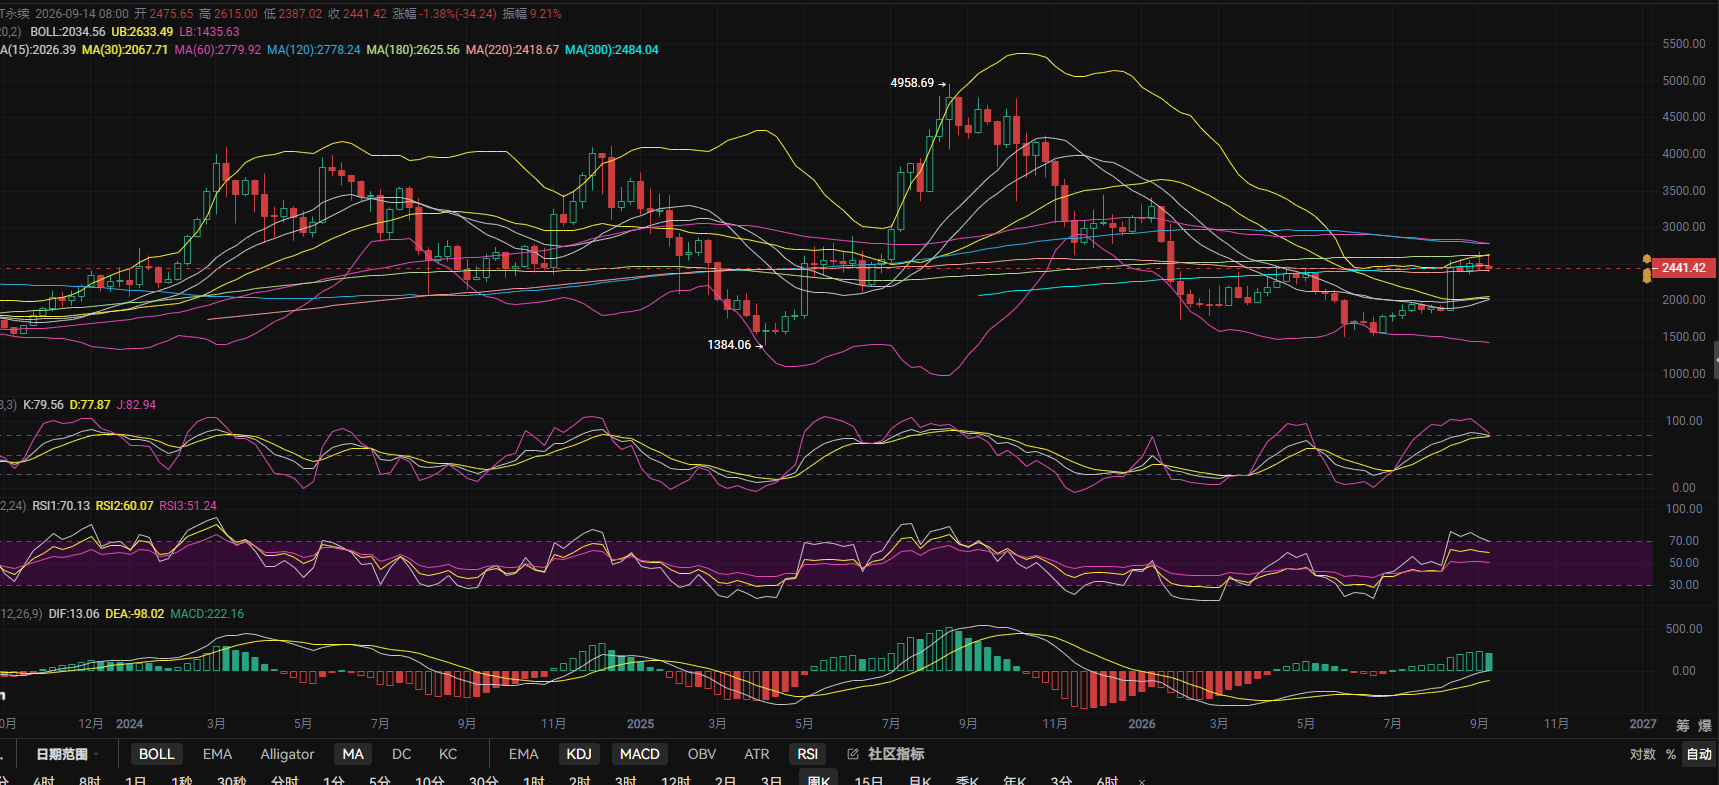Click the RSI3:51.24 legend value
Screen dimensions: 1719x785
coord(188,506)
